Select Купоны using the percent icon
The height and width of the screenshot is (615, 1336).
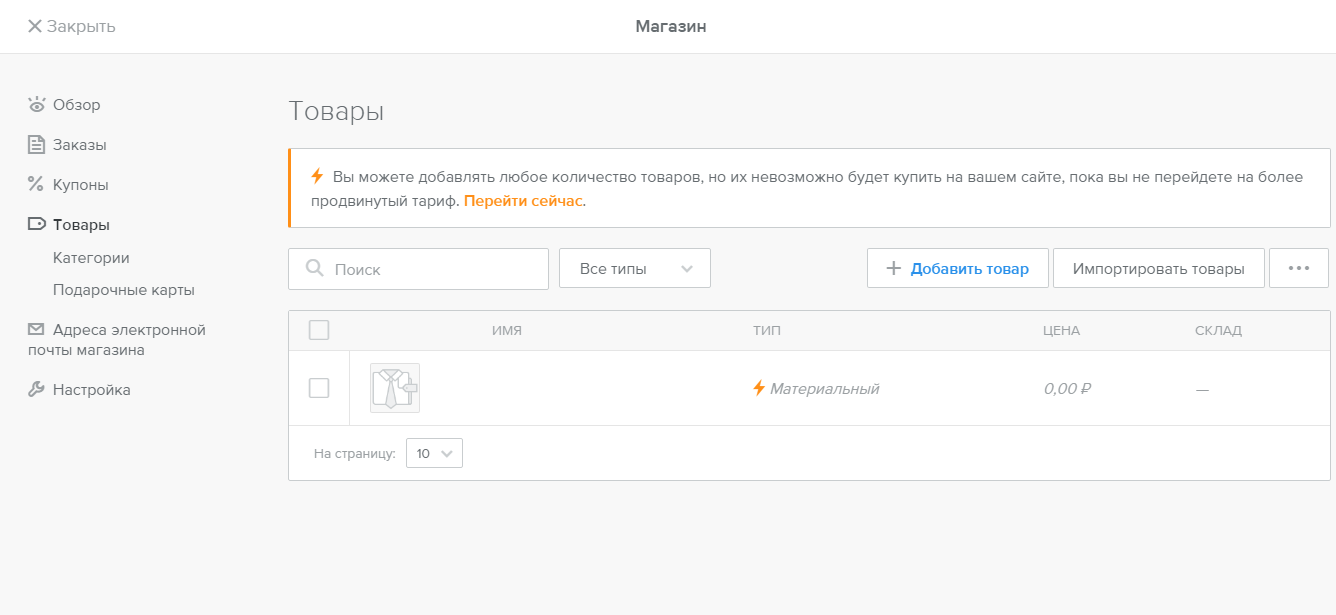pos(34,184)
